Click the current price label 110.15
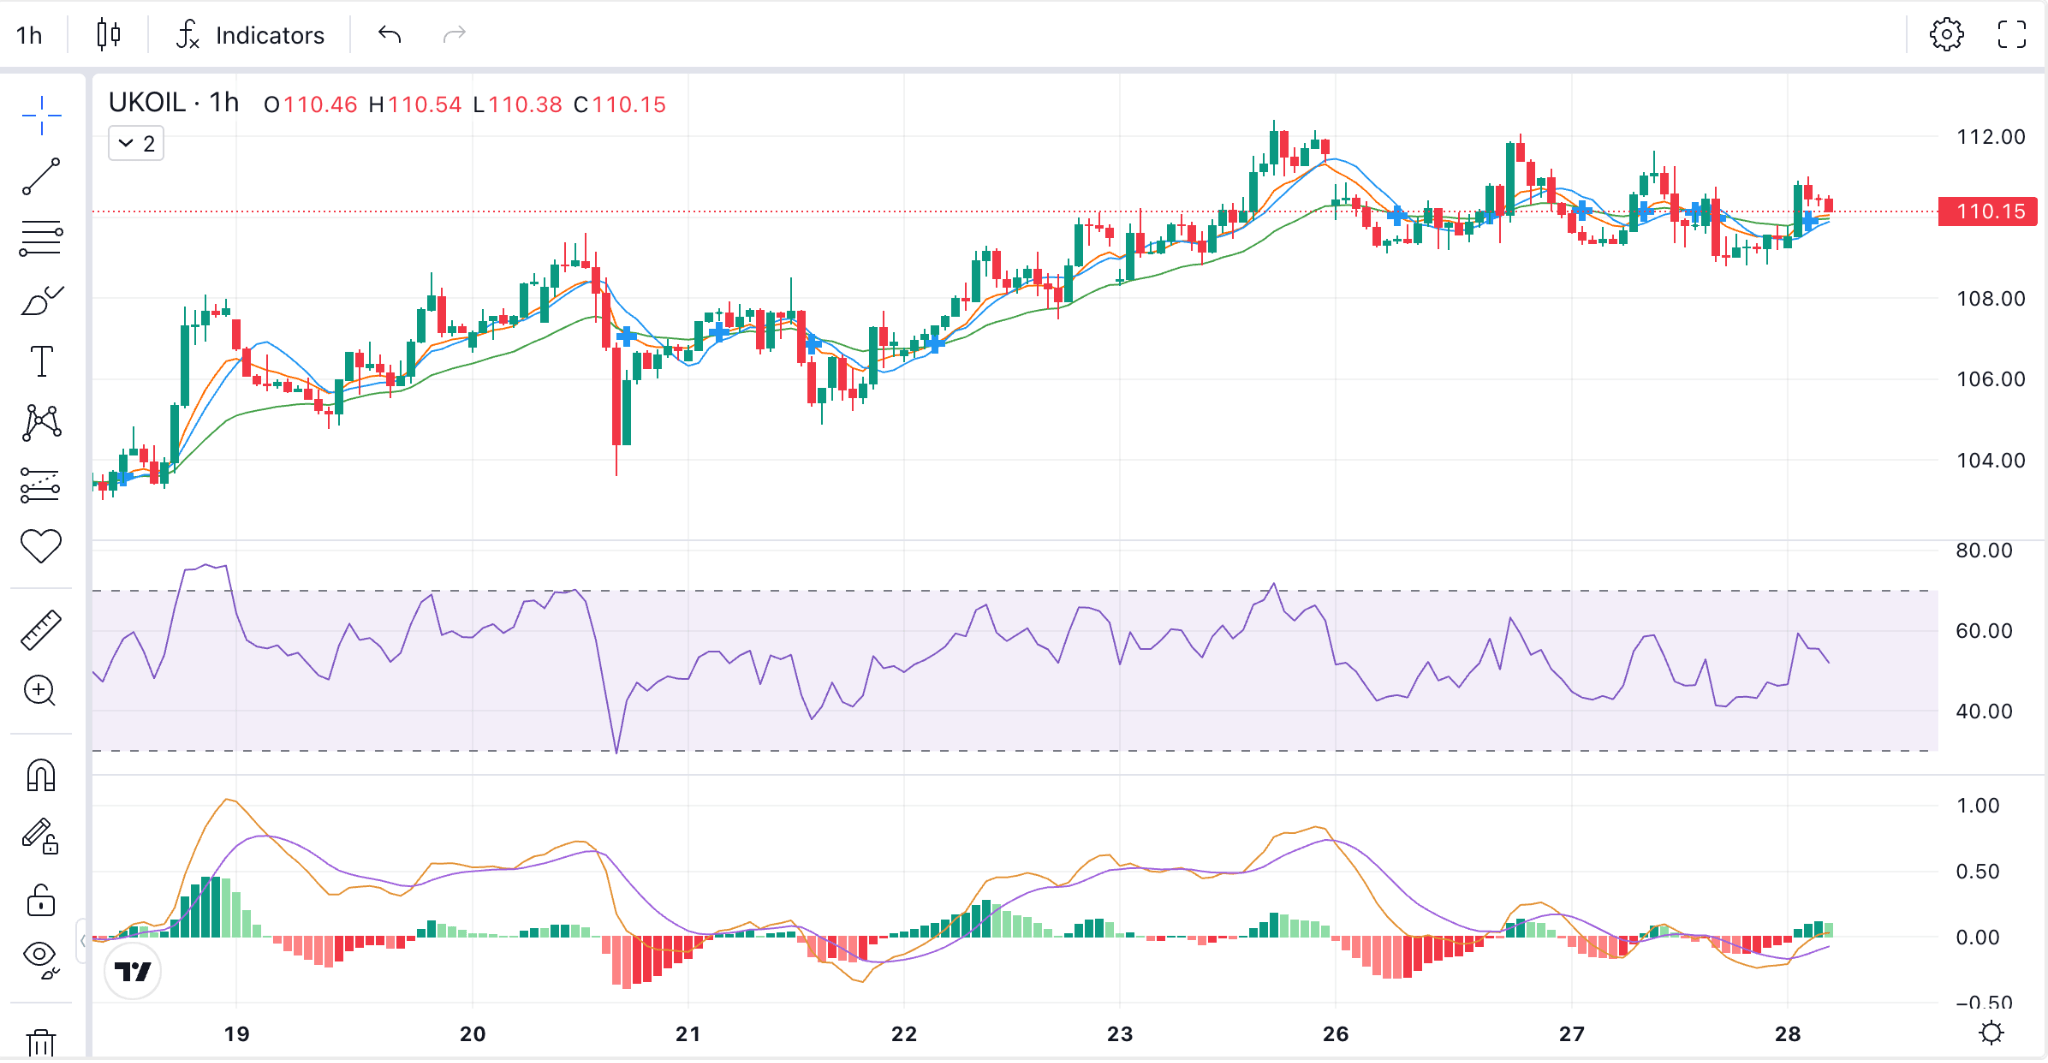 [1988, 211]
